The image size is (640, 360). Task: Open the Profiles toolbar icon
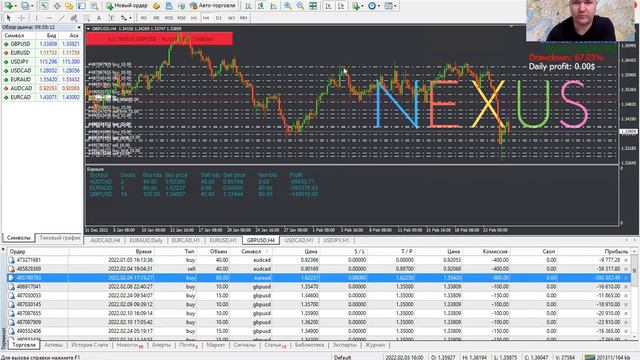25,6
